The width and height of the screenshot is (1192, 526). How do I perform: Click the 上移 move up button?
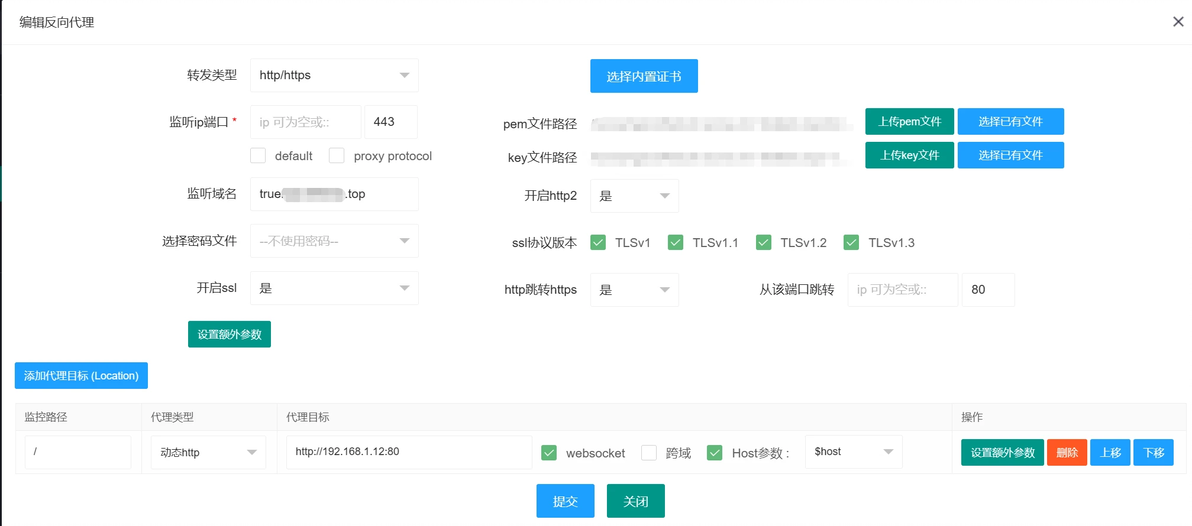[x=1110, y=452]
